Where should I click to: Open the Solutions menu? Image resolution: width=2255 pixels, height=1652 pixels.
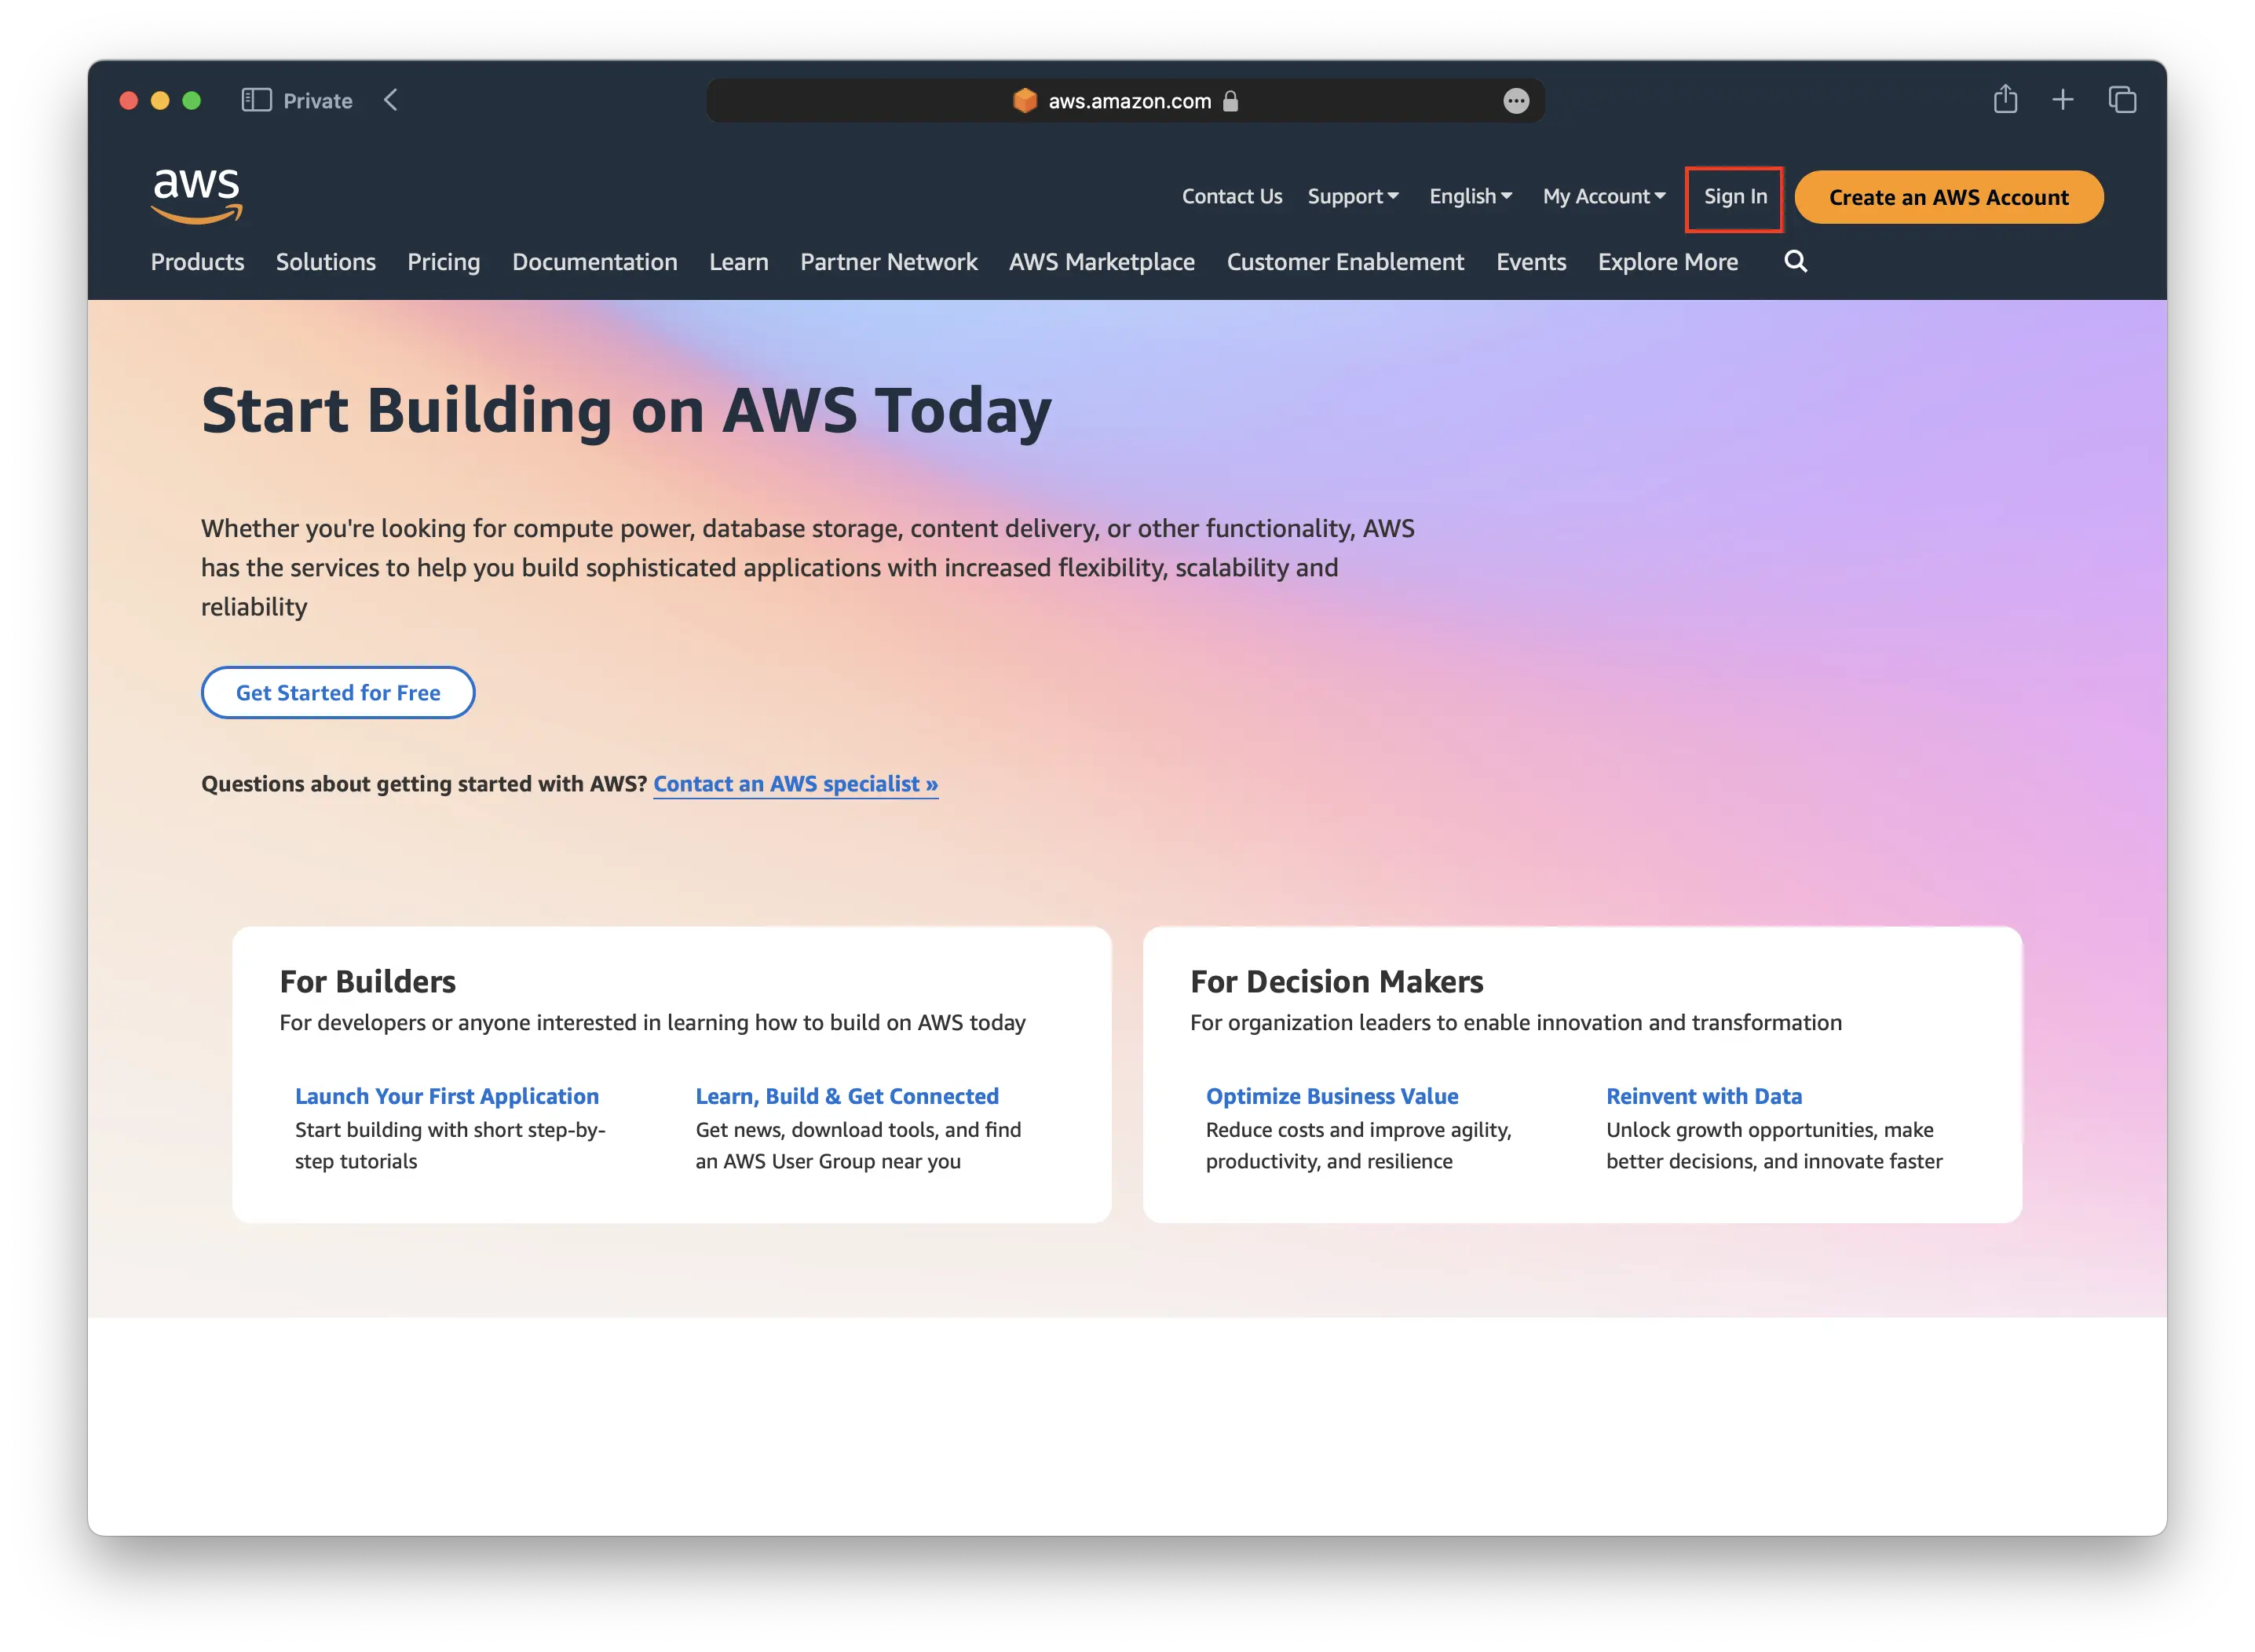point(326,262)
